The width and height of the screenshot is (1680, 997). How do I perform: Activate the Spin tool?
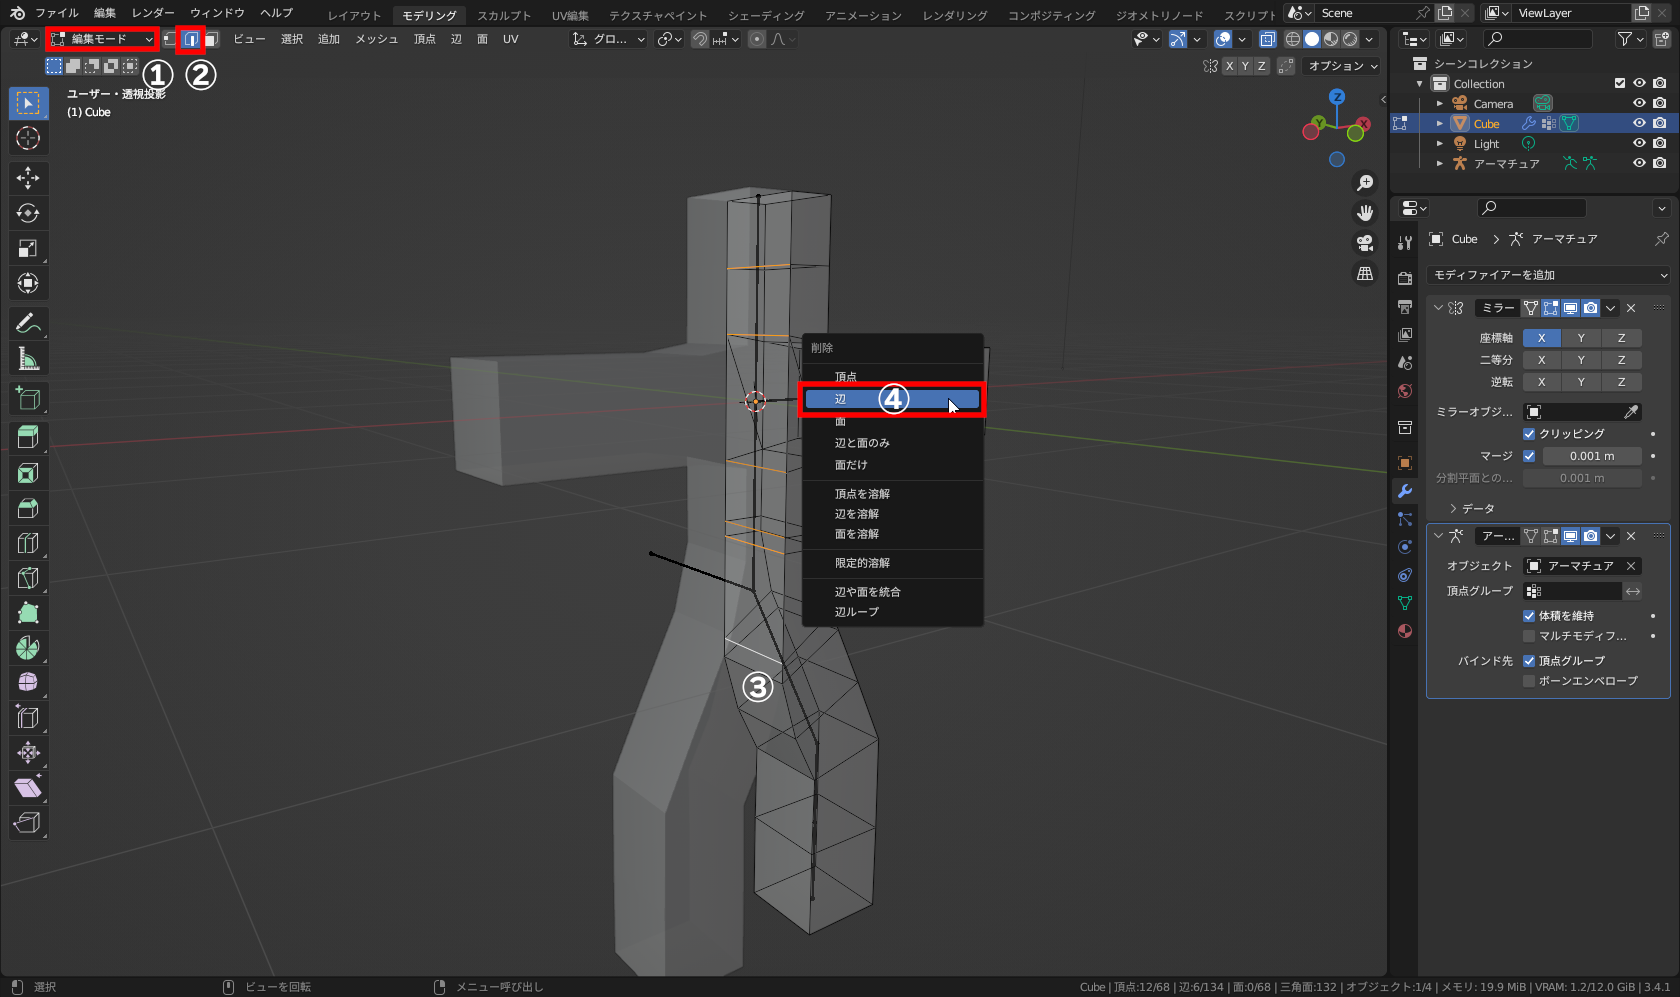click(x=28, y=648)
